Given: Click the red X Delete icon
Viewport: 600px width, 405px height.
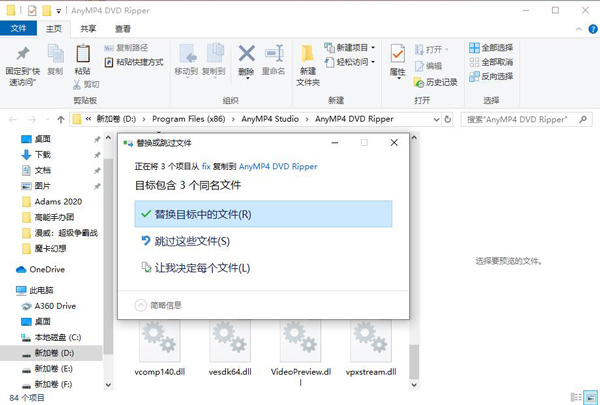Looking at the screenshot, I should coord(246,53).
